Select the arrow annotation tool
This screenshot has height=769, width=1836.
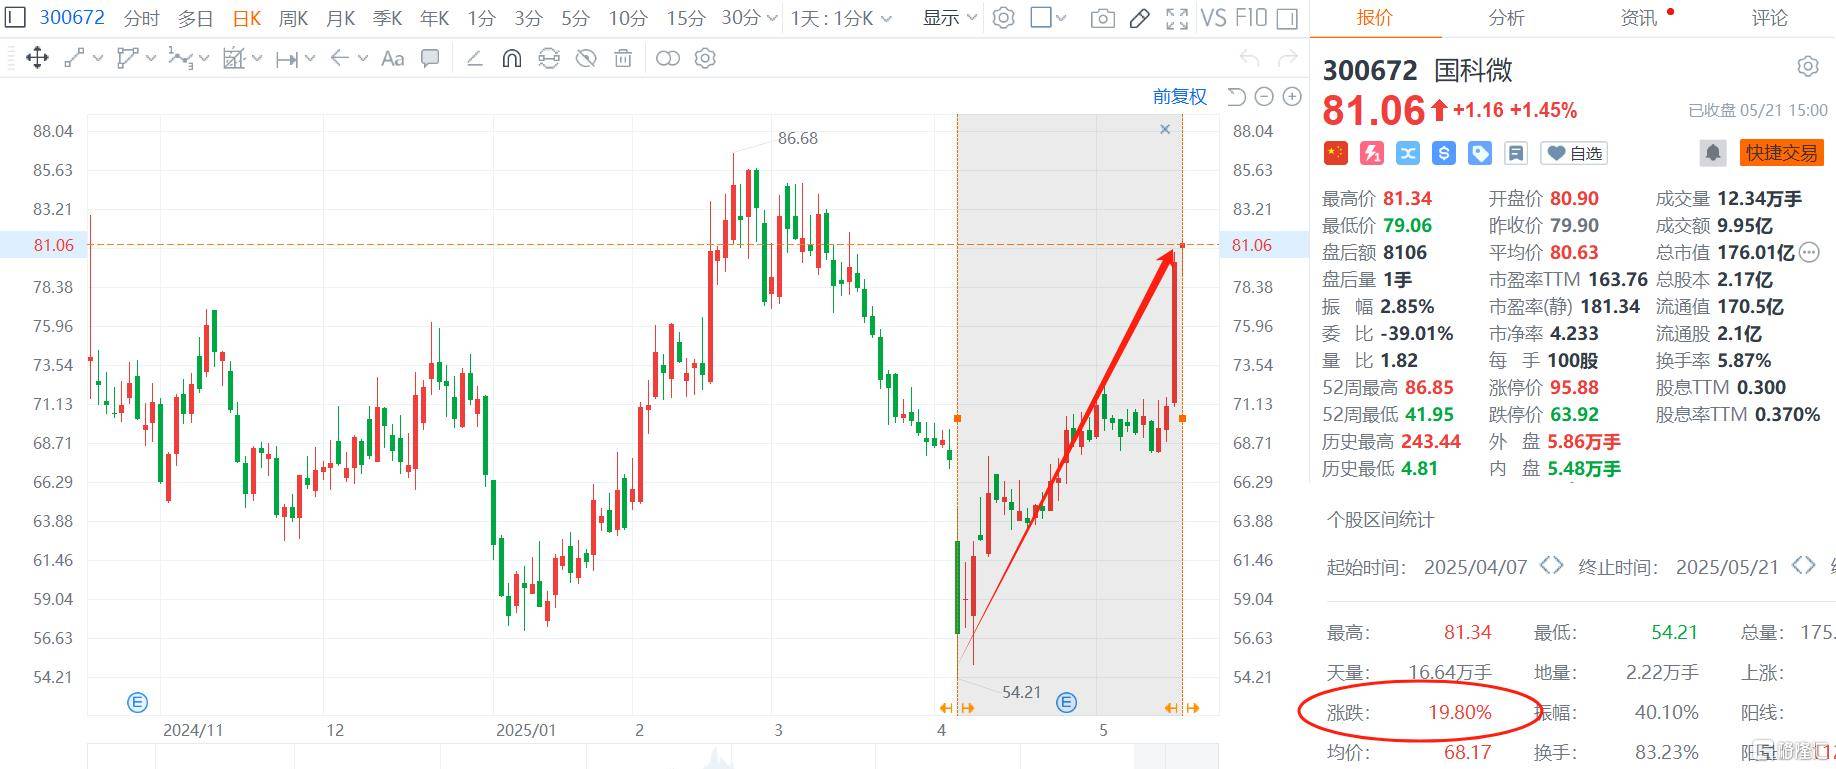[x=340, y=58]
